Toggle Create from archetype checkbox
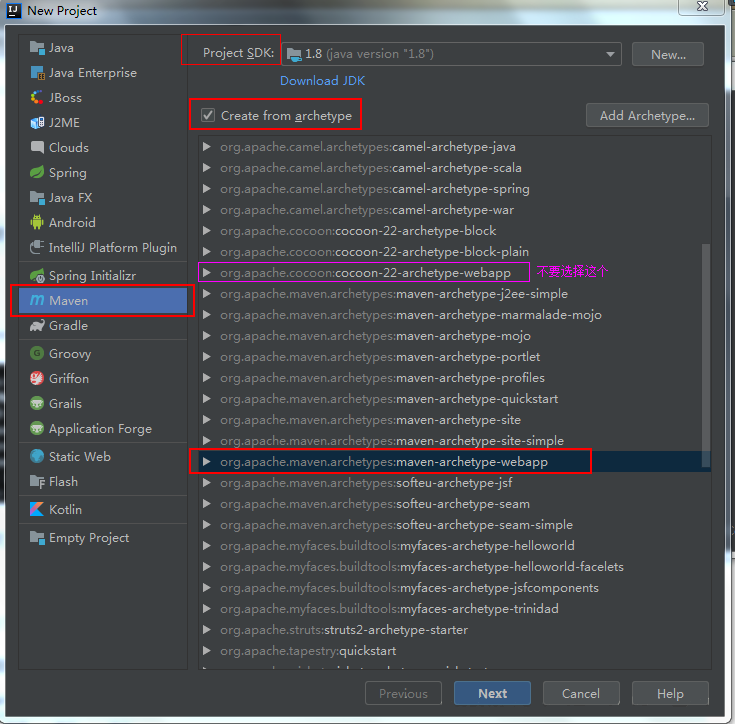Viewport: 735px width, 724px height. (x=208, y=115)
